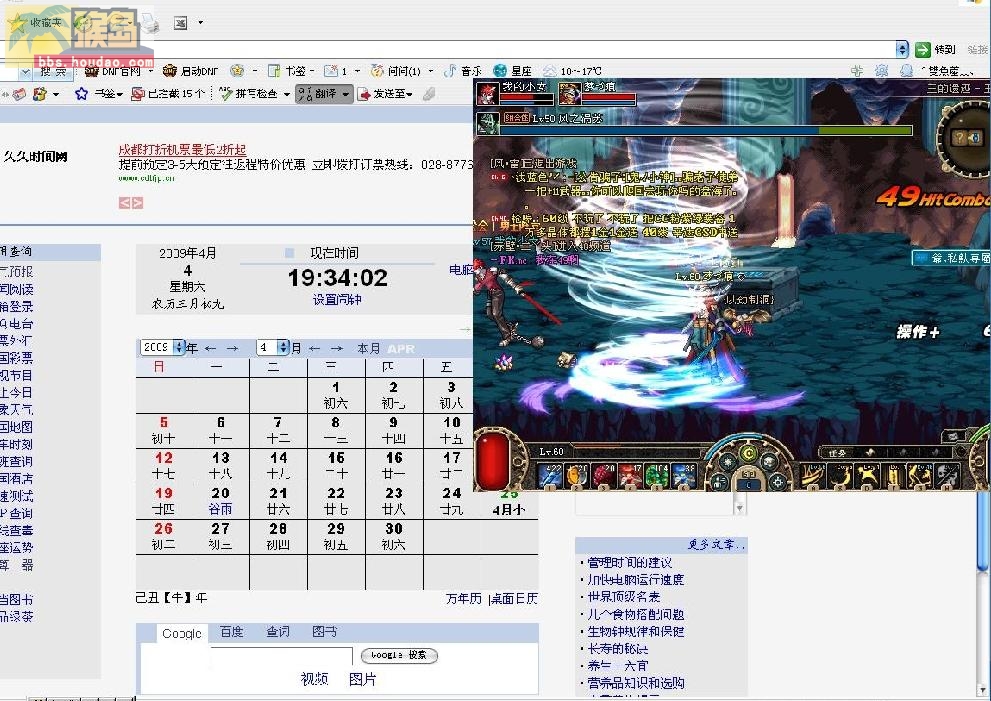The height and width of the screenshot is (701, 991).
Task: Click the printer icon in browser toolbar
Action: pos(149,23)
